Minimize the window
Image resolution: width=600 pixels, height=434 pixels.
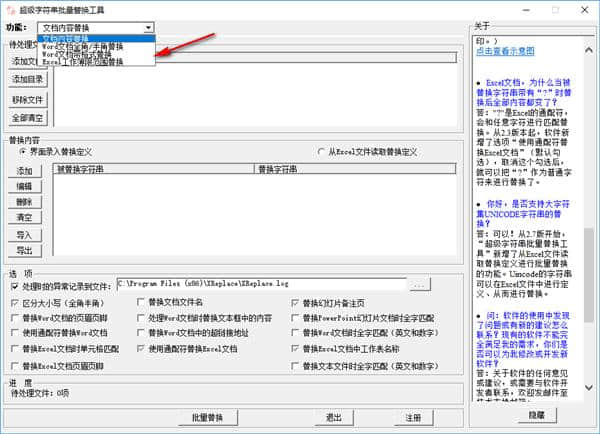click(x=526, y=10)
